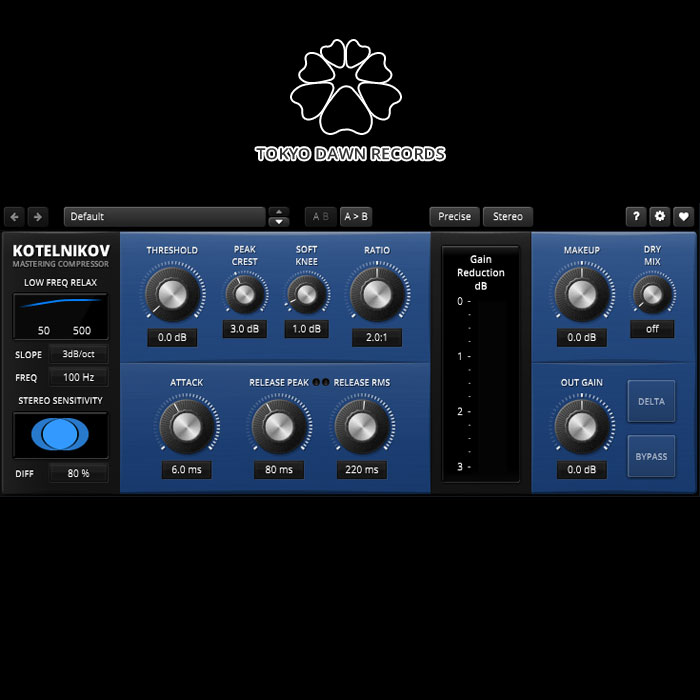Screen dimensions: 700x700
Task: Step preset up with small up arrow
Action: (x=279, y=212)
